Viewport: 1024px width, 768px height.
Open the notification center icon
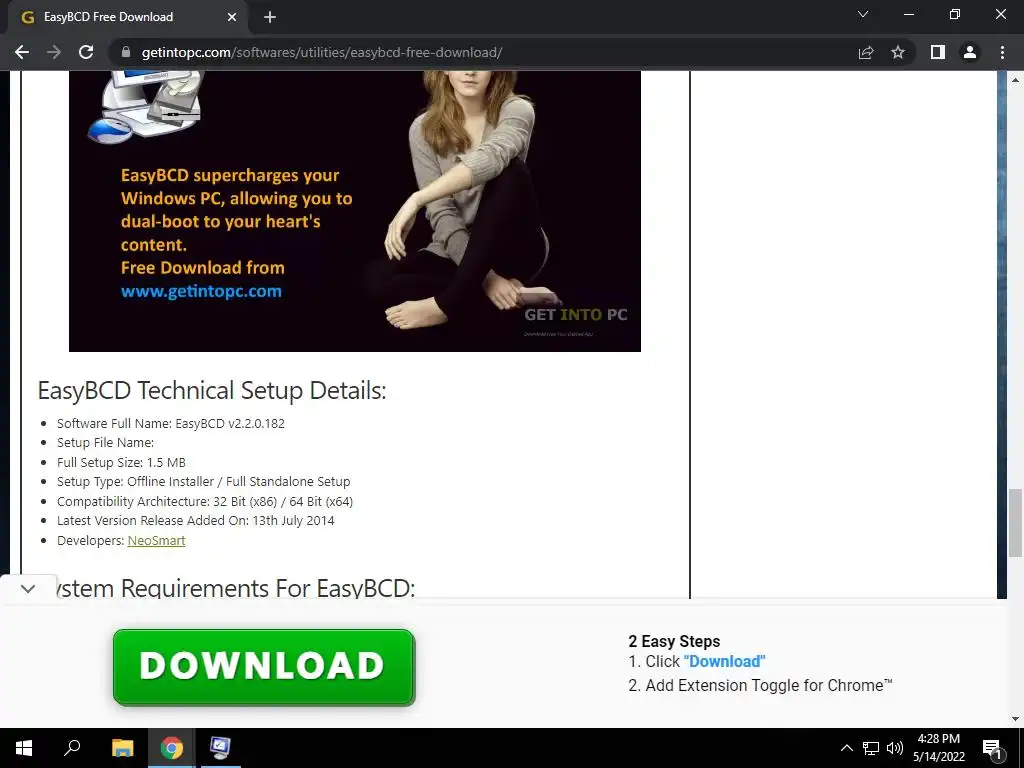click(x=993, y=749)
